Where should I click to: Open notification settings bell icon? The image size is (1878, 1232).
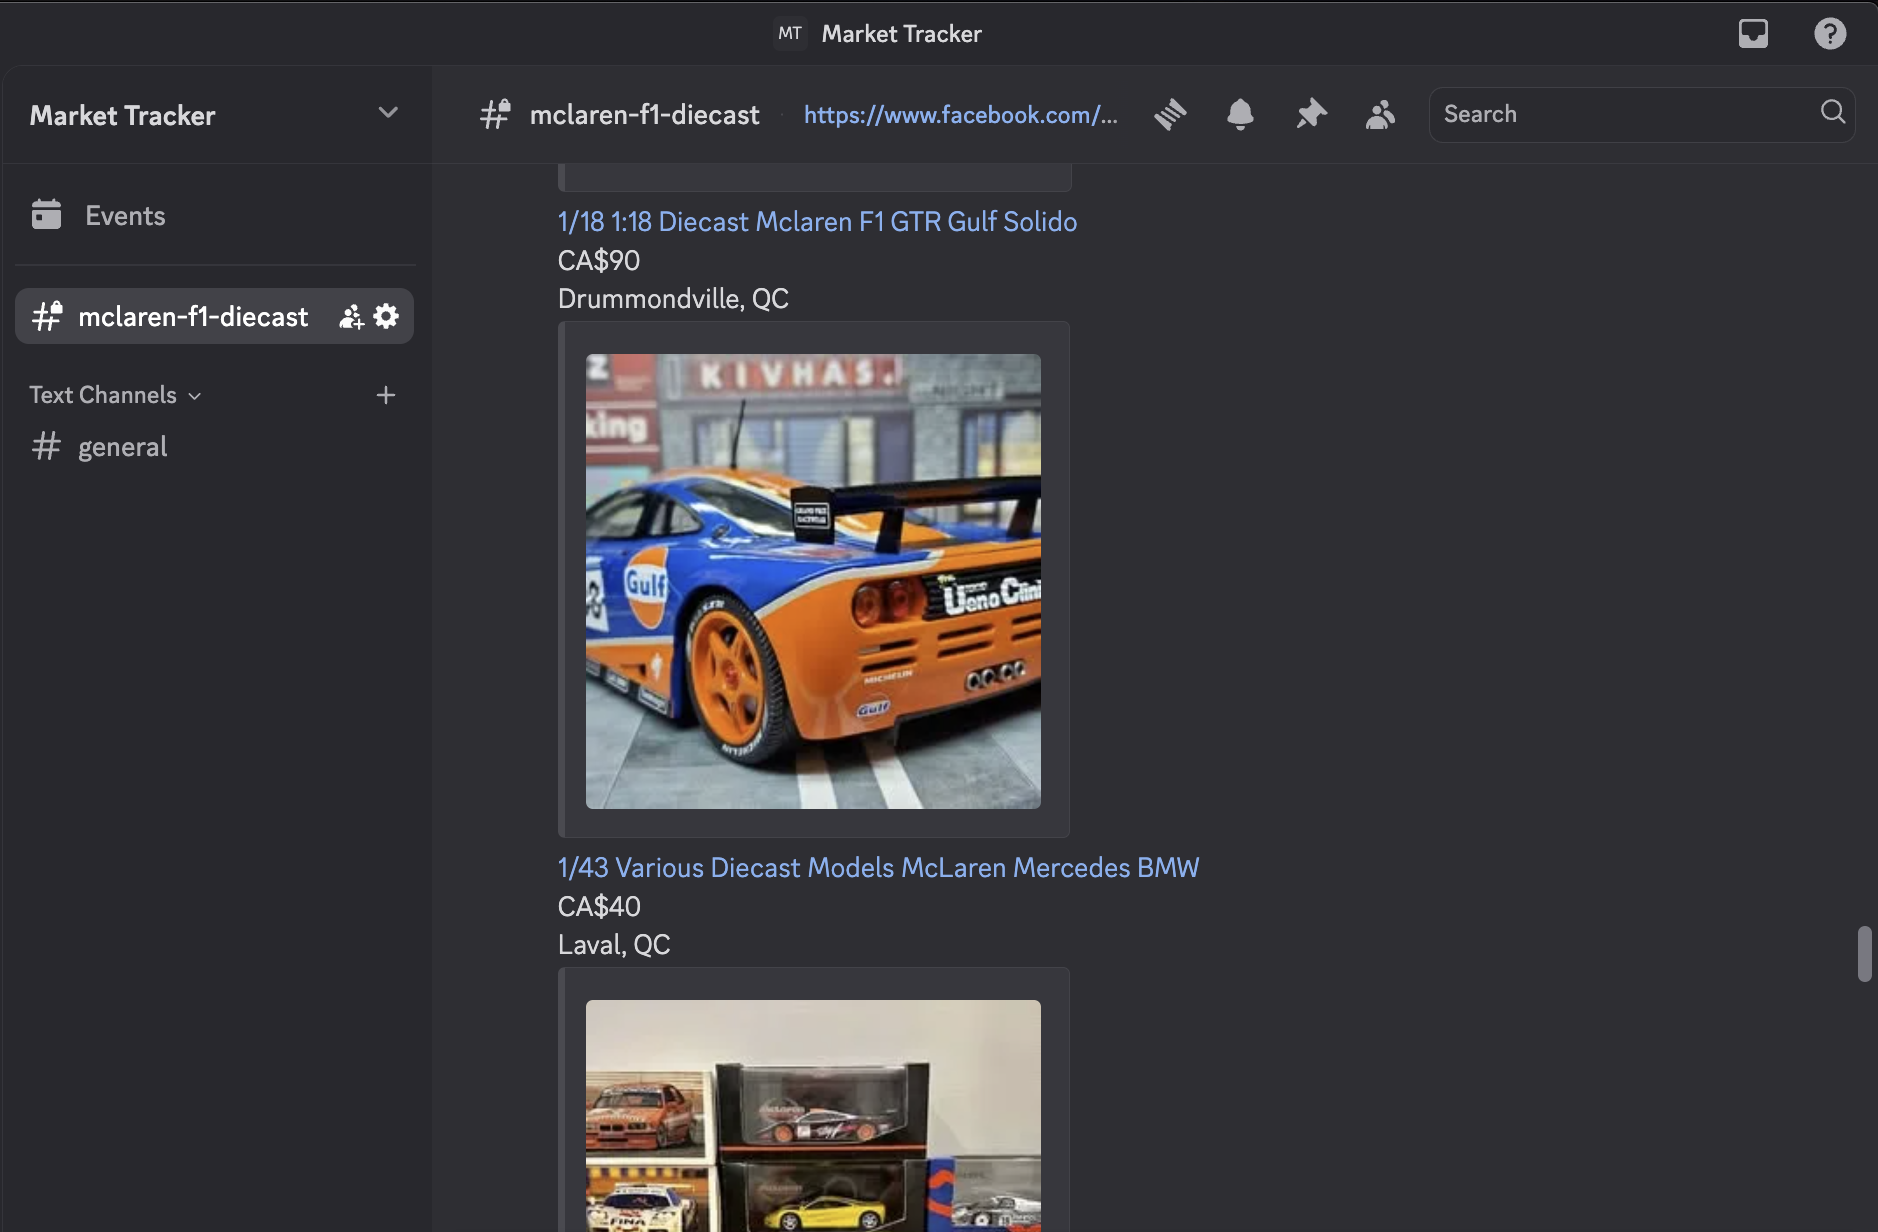point(1240,114)
